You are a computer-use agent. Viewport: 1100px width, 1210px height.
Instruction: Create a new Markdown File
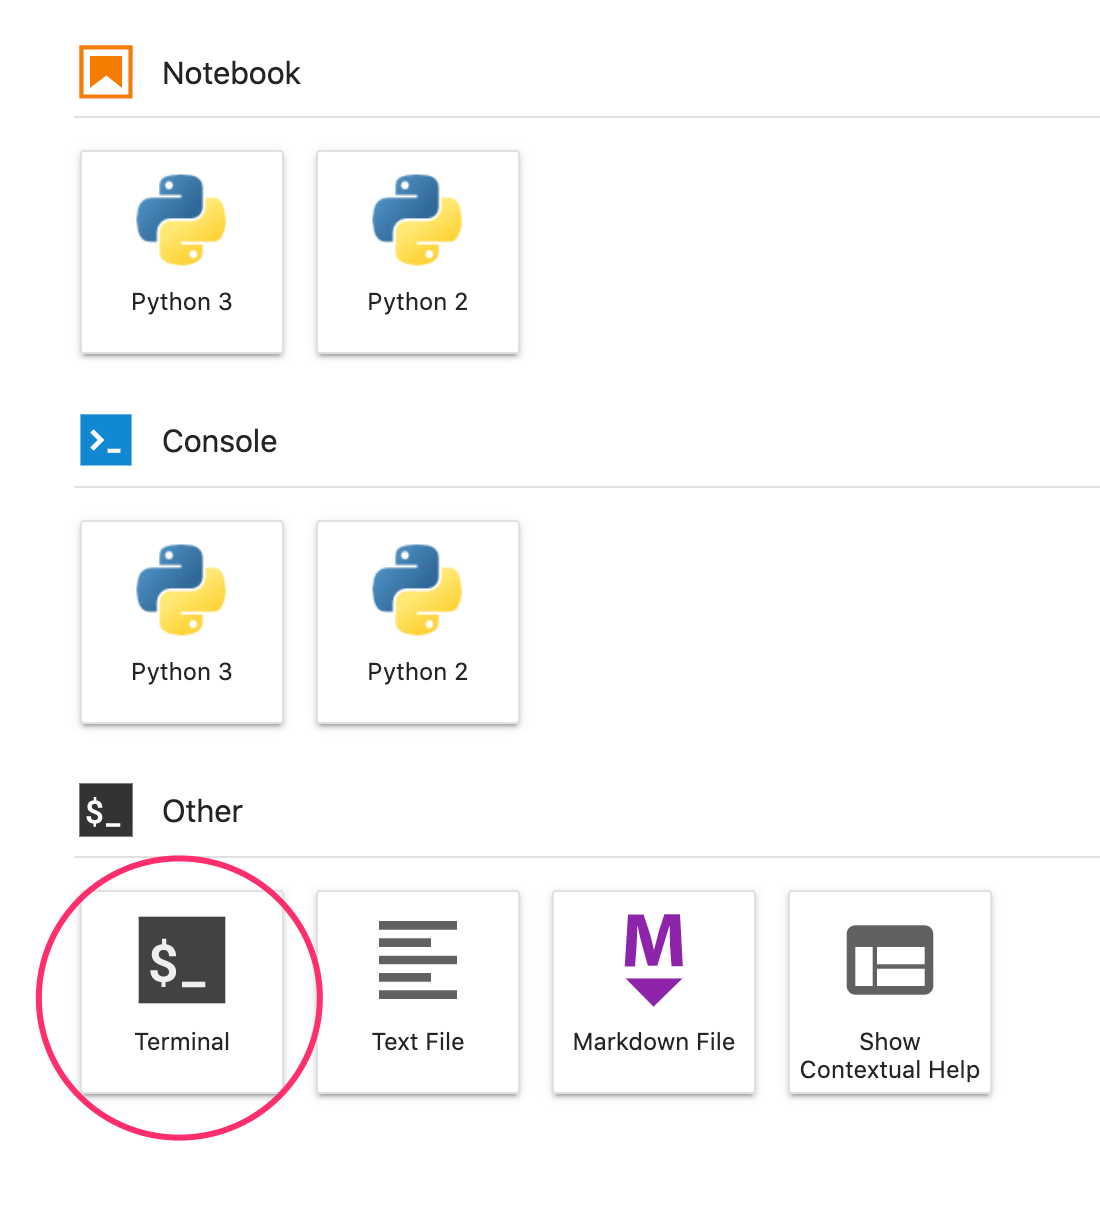pyautogui.click(x=654, y=992)
